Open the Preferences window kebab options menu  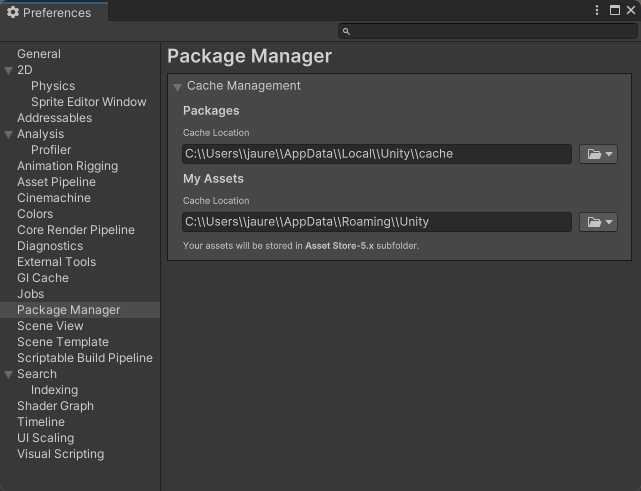[598, 11]
